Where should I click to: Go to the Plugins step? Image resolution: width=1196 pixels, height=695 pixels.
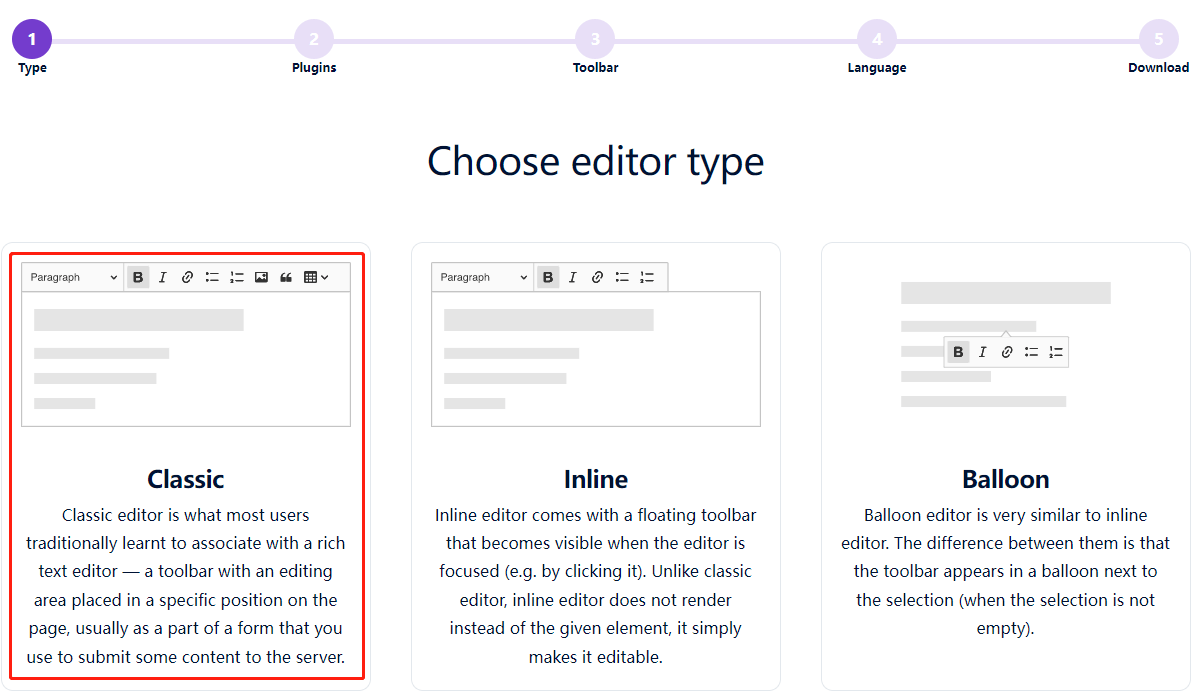click(x=314, y=38)
